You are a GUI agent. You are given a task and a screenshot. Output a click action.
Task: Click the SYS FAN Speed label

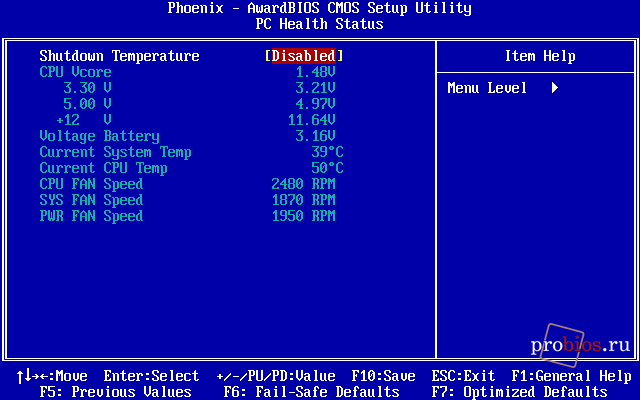coord(91,200)
